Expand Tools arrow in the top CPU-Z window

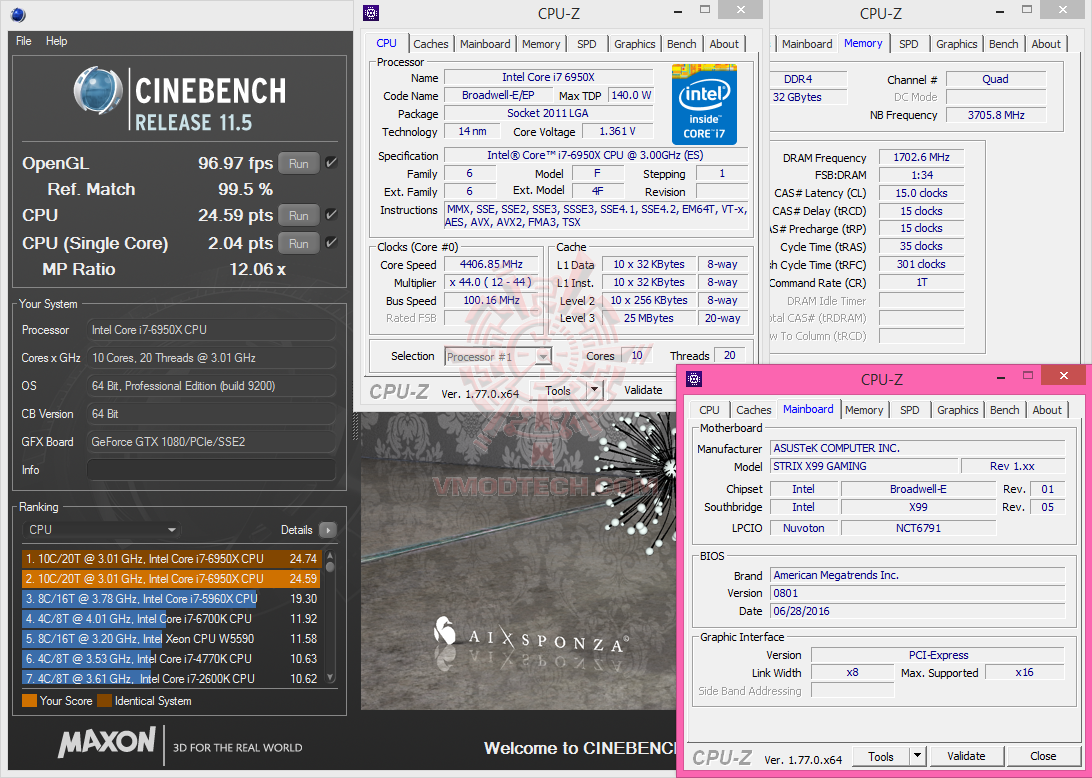(594, 390)
